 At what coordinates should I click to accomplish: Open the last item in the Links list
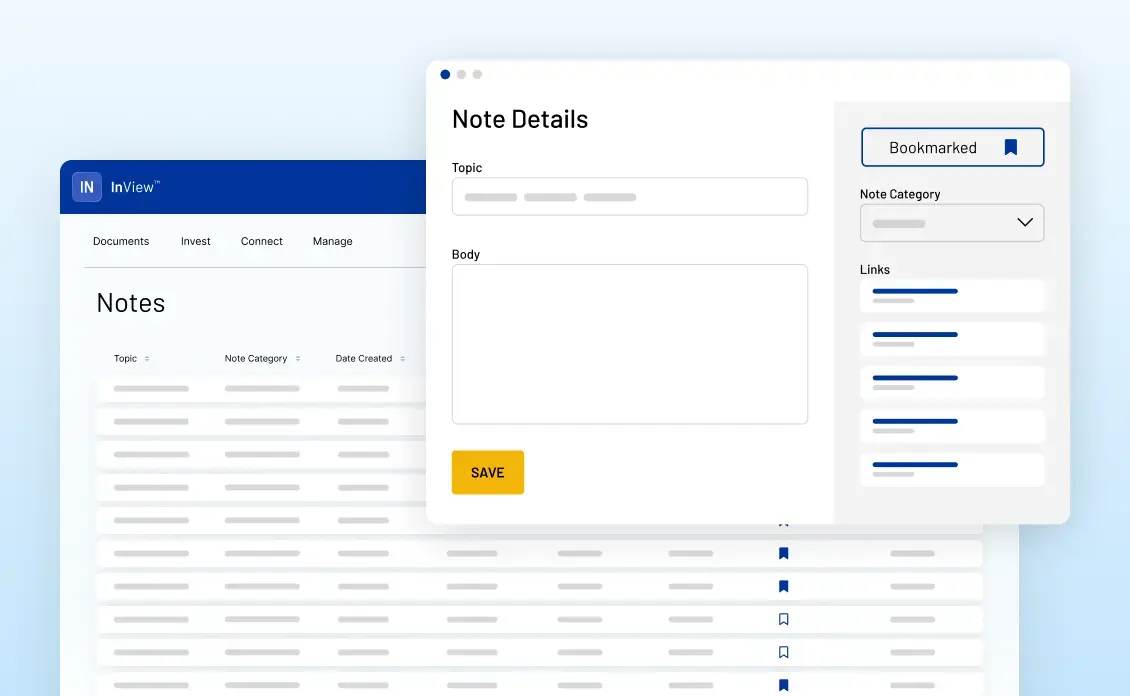click(952, 470)
